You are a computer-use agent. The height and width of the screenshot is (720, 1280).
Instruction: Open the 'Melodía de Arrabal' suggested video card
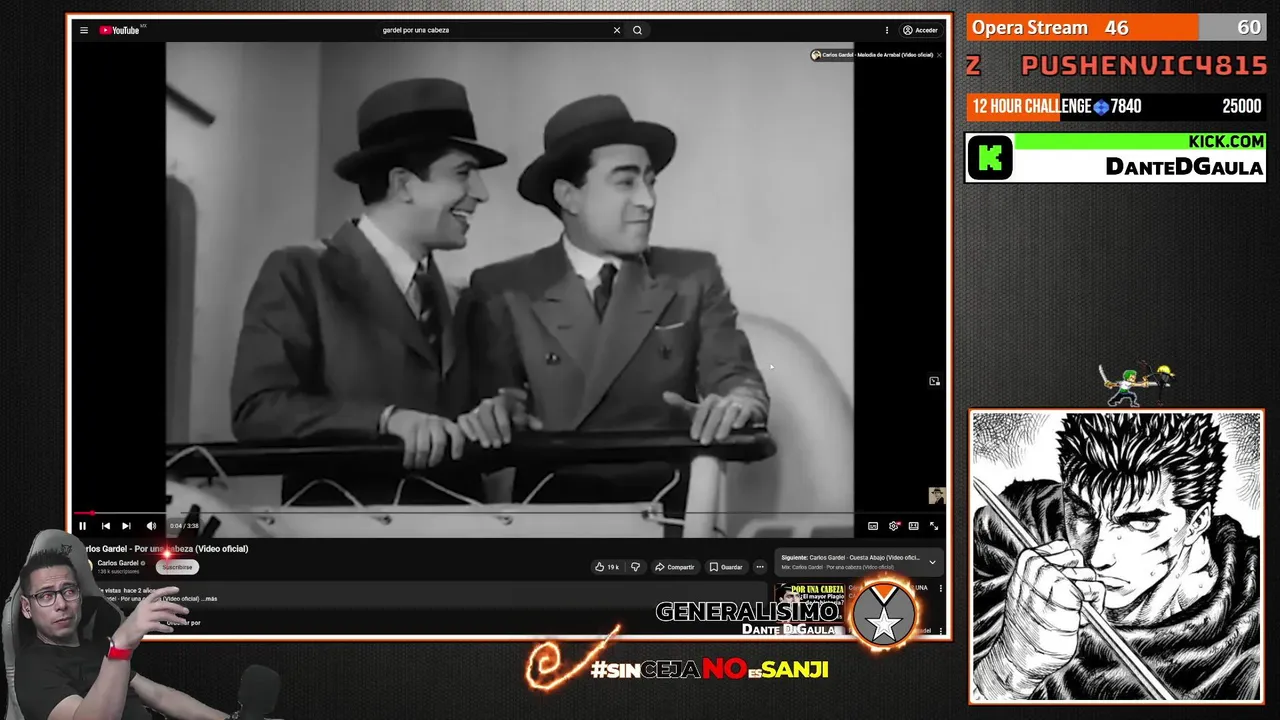872,55
